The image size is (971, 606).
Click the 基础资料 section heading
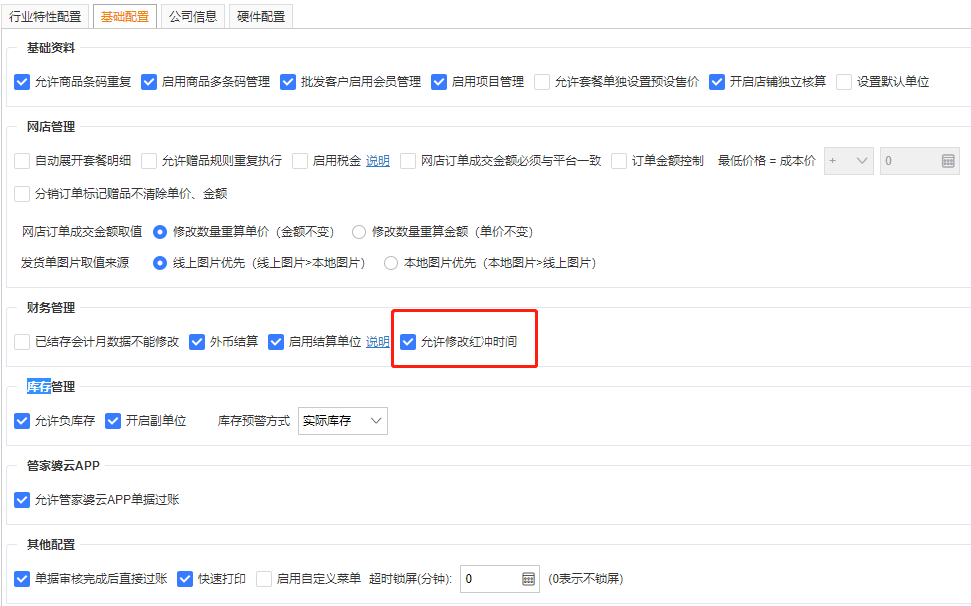[51, 48]
